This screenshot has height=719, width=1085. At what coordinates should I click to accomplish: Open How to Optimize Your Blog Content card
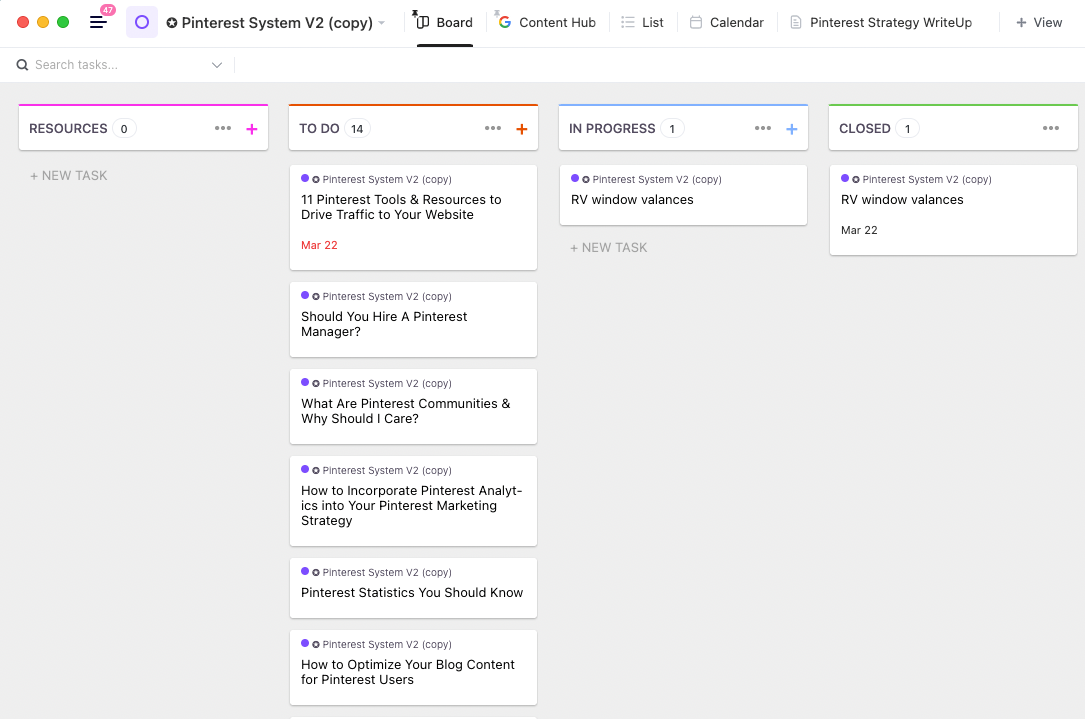click(x=413, y=668)
